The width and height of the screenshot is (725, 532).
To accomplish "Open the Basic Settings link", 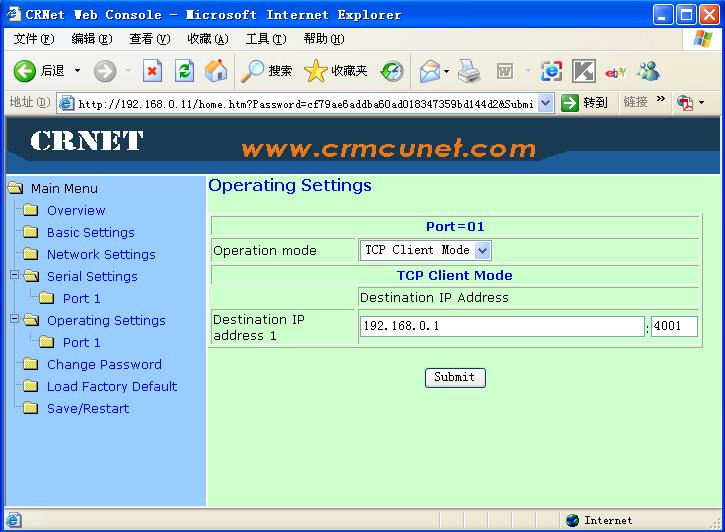I will pyautogui.click(x=91, y=232).
